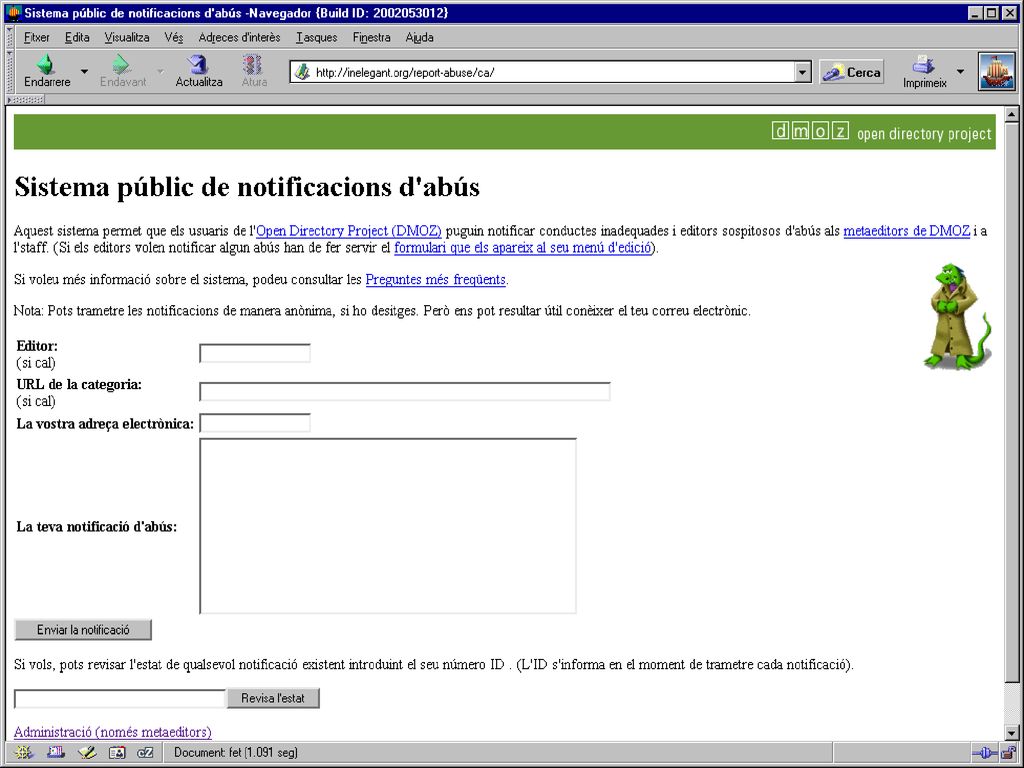The image size is (1024, 768).
Task: Click the Atura stop icon
Action: (x=253, y=64)
